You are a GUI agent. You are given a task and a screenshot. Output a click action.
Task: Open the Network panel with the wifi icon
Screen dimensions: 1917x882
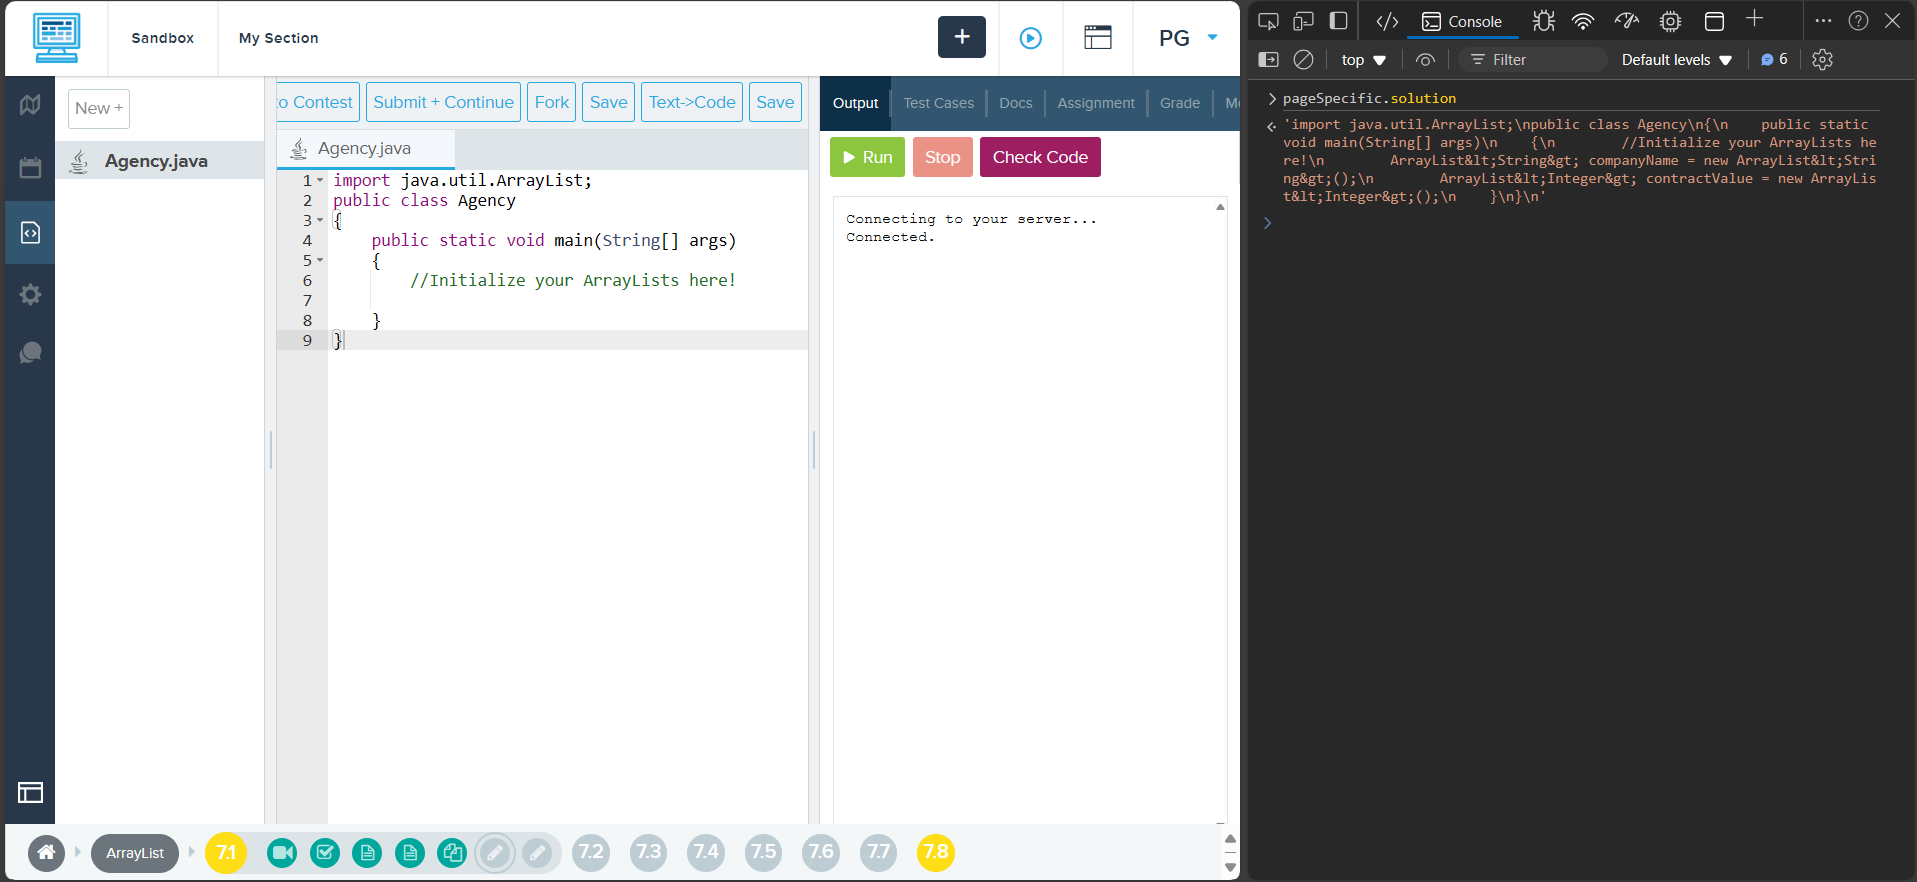pos(1582,21)
